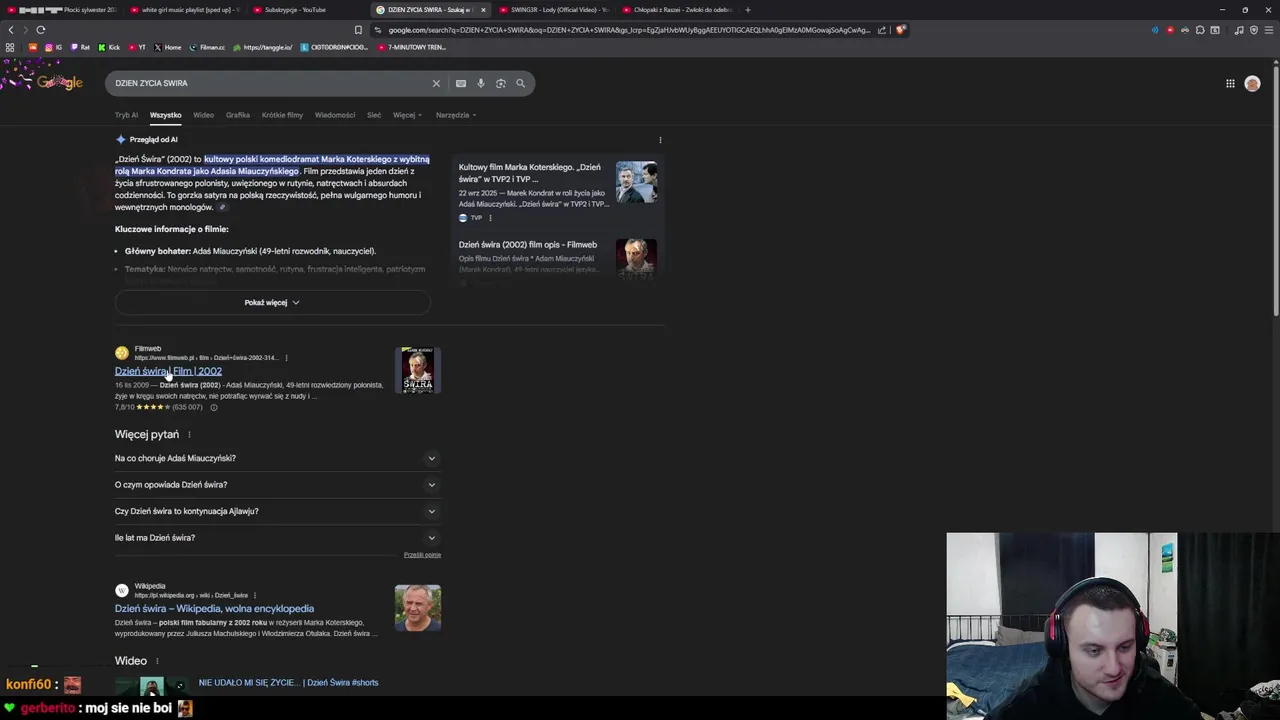Expand AI overview with Pokaż więcej

click(x=272, y=302)
